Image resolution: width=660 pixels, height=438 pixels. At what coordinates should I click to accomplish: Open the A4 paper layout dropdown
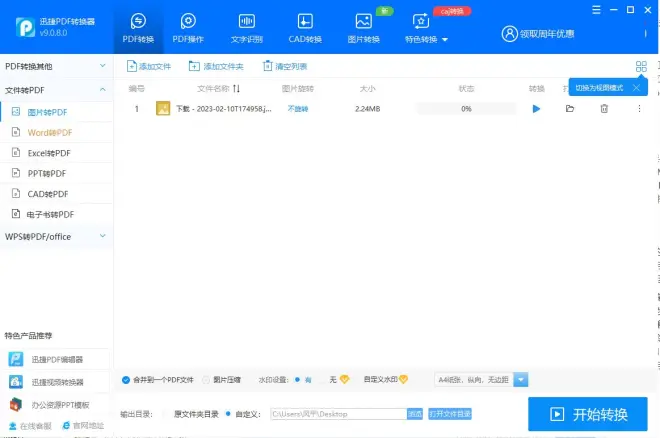[521, 380]
